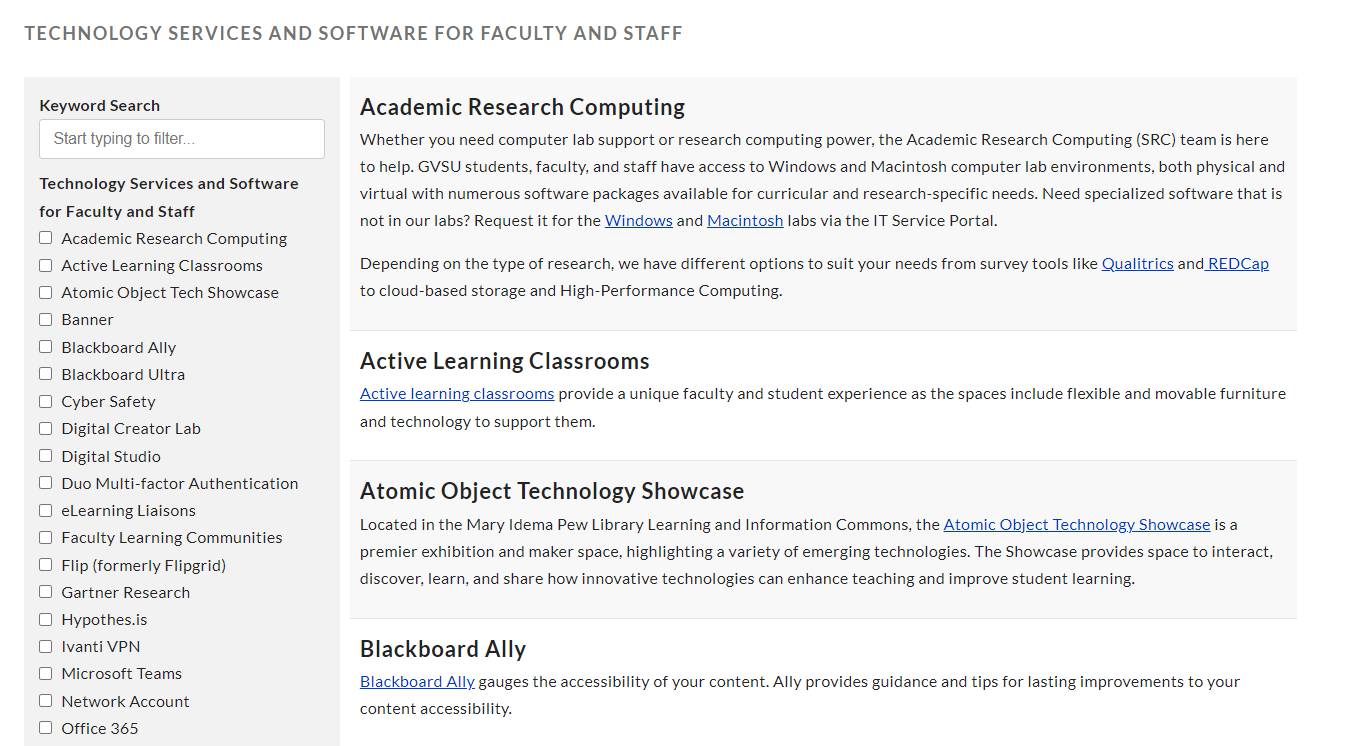
Task: Enable Duo Multi-factor Authentication filter
Action: coord(45,482)
